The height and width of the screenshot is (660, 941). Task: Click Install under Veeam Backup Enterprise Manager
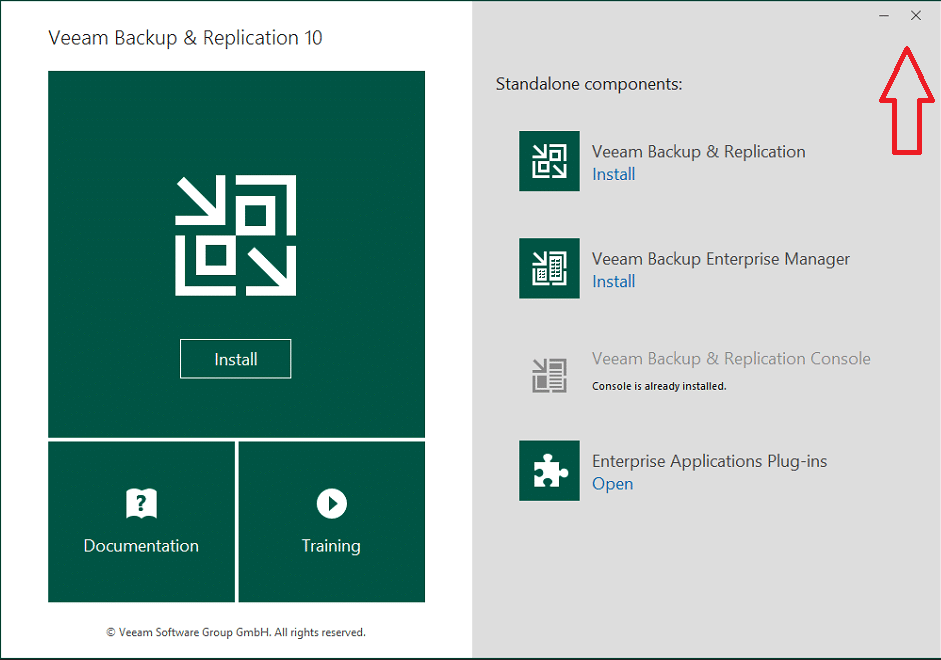tap(613, 281)
